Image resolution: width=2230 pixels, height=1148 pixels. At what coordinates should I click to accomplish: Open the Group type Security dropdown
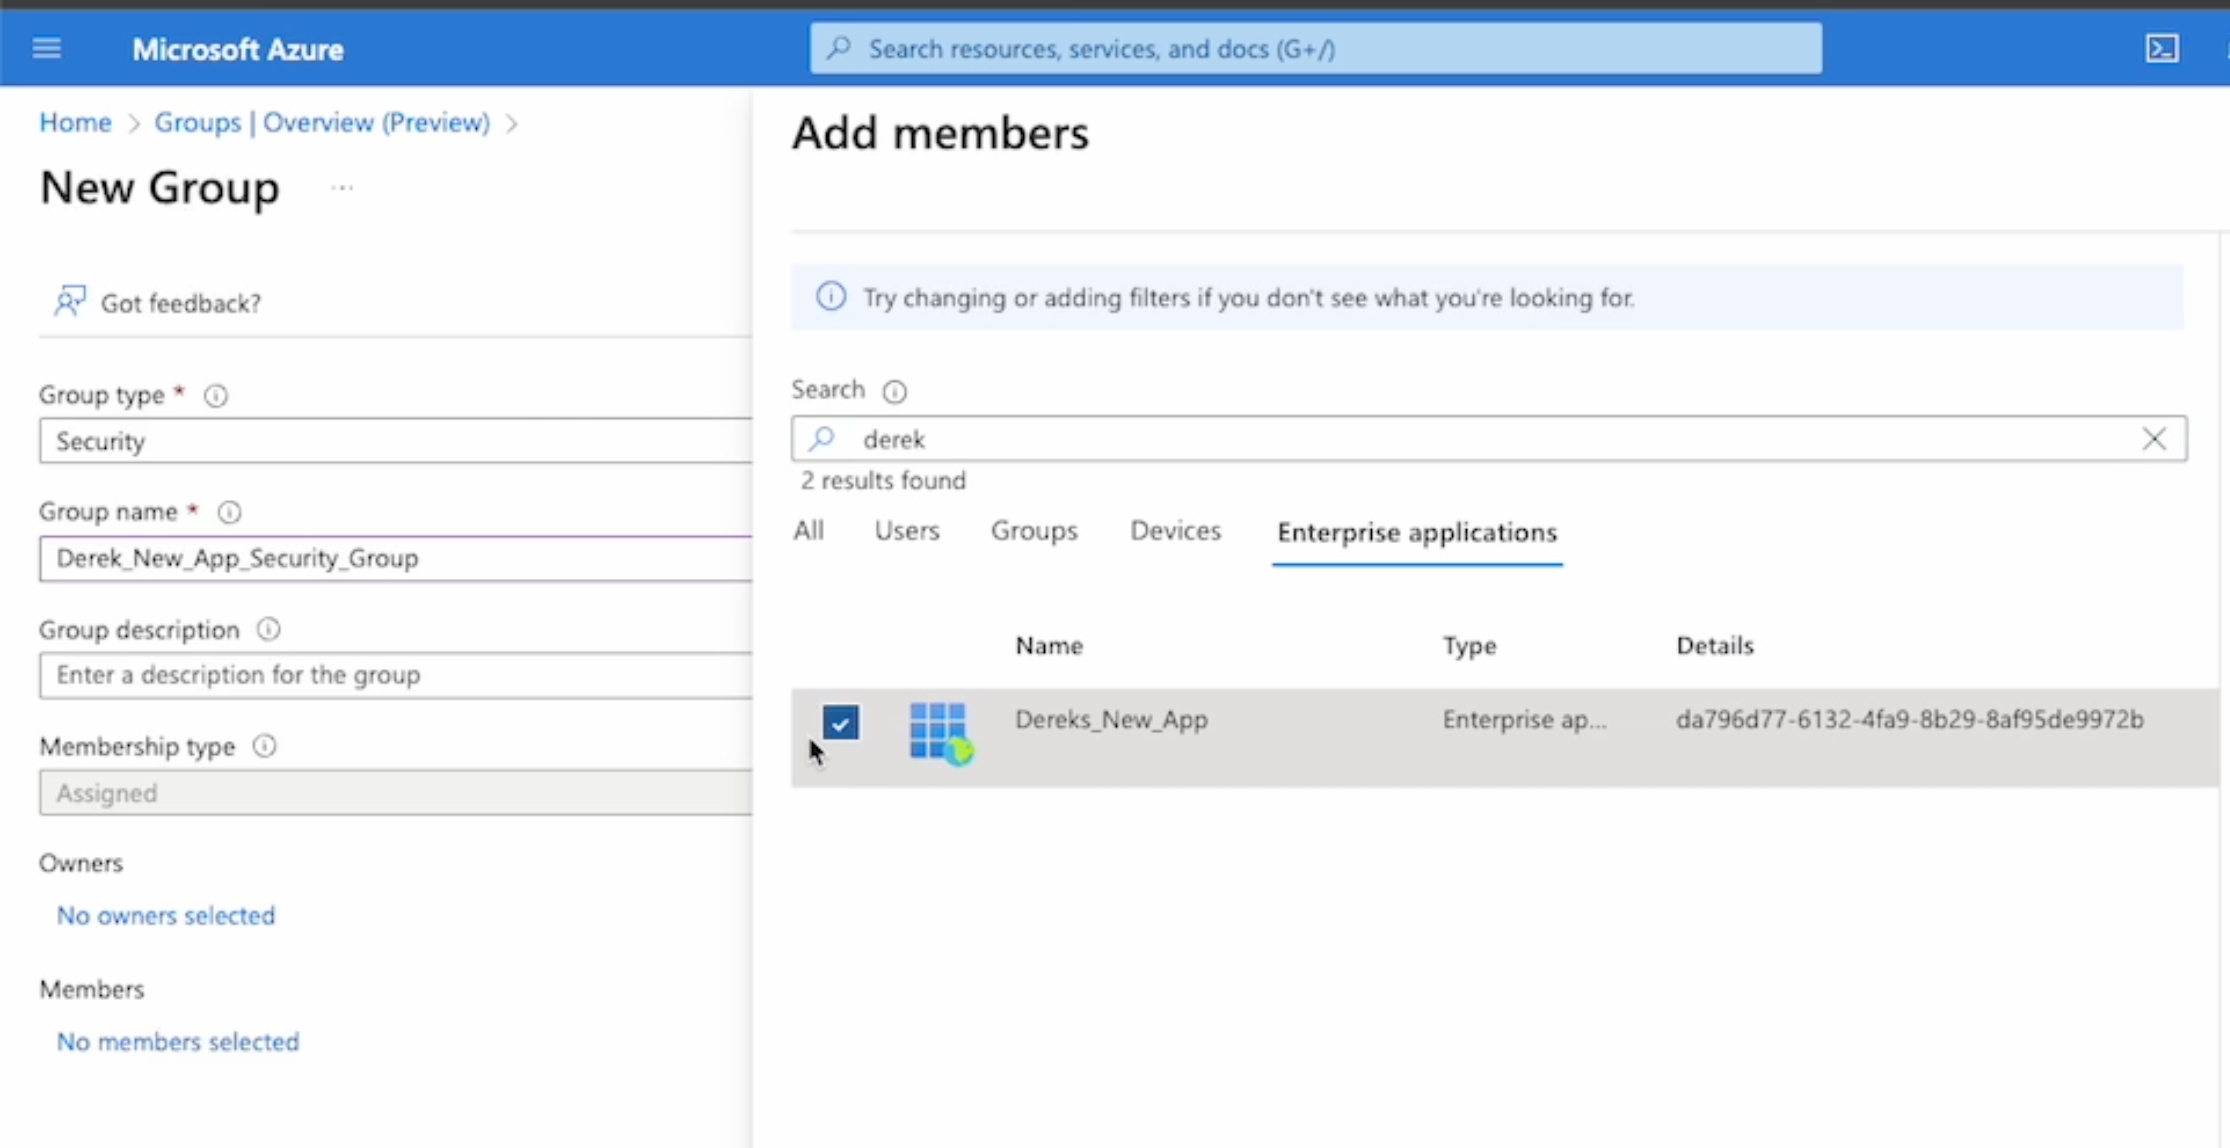tap(395, 441)
